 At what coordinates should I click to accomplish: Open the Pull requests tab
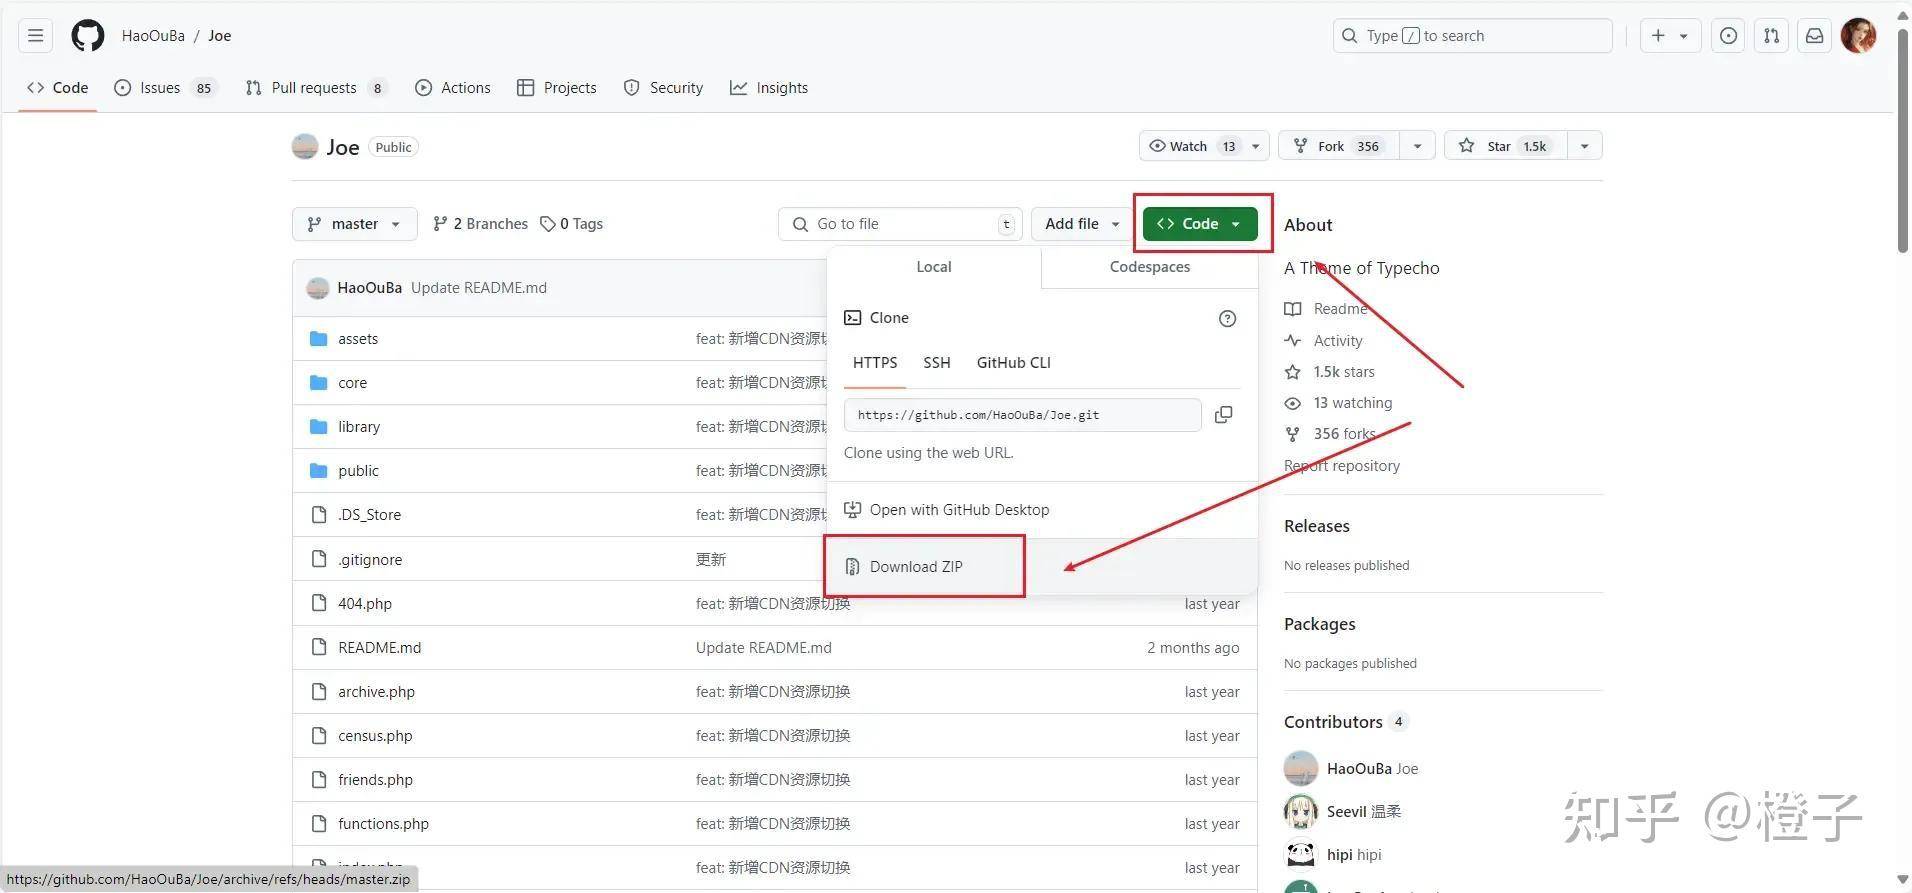pyautogui.click(x=315, y=88)
